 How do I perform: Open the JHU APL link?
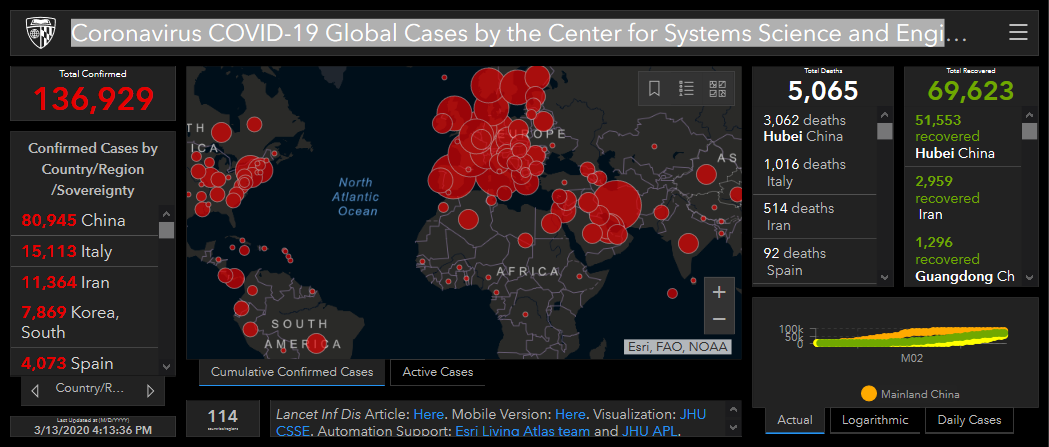pyautogui.click(x=650, y=431)
